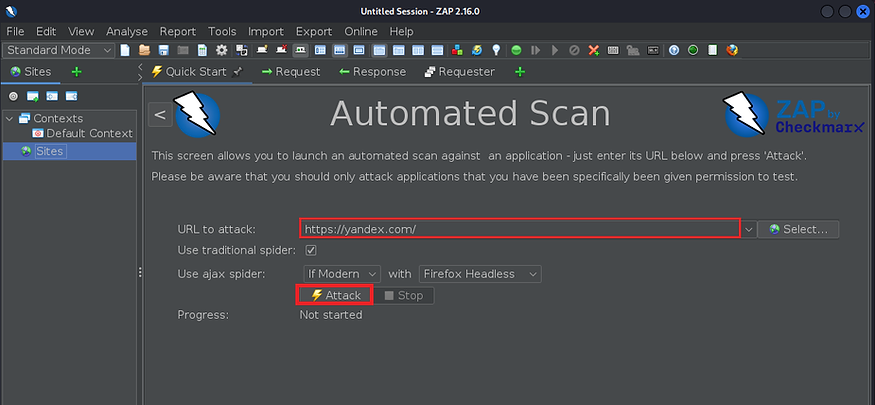Click the black console-style toolbar icon
Viewport: 875px width, 405px height.
(653, 50)
